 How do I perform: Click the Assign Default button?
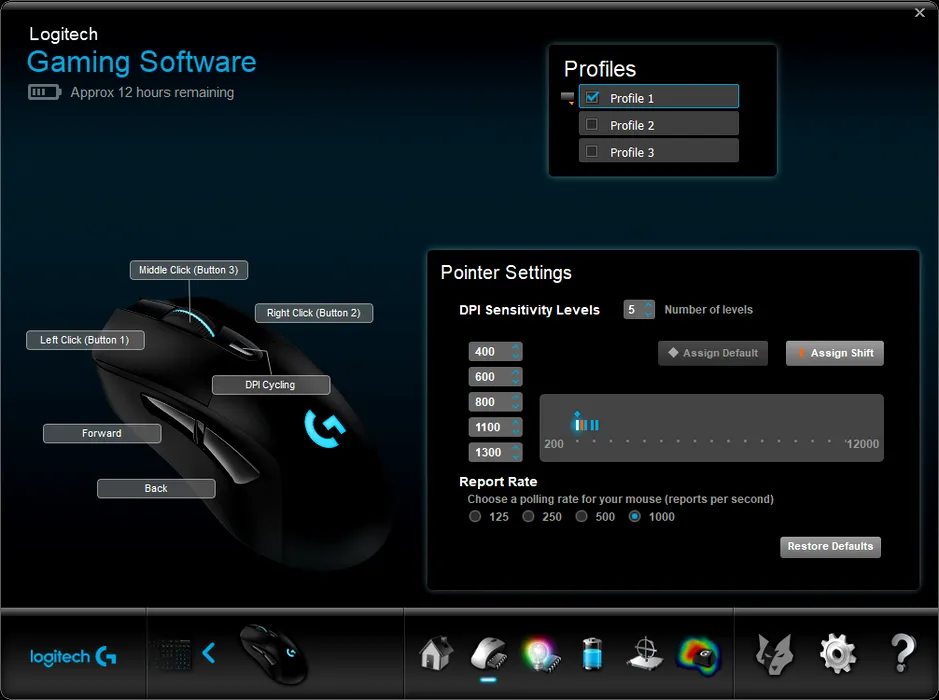click(713, 353)
